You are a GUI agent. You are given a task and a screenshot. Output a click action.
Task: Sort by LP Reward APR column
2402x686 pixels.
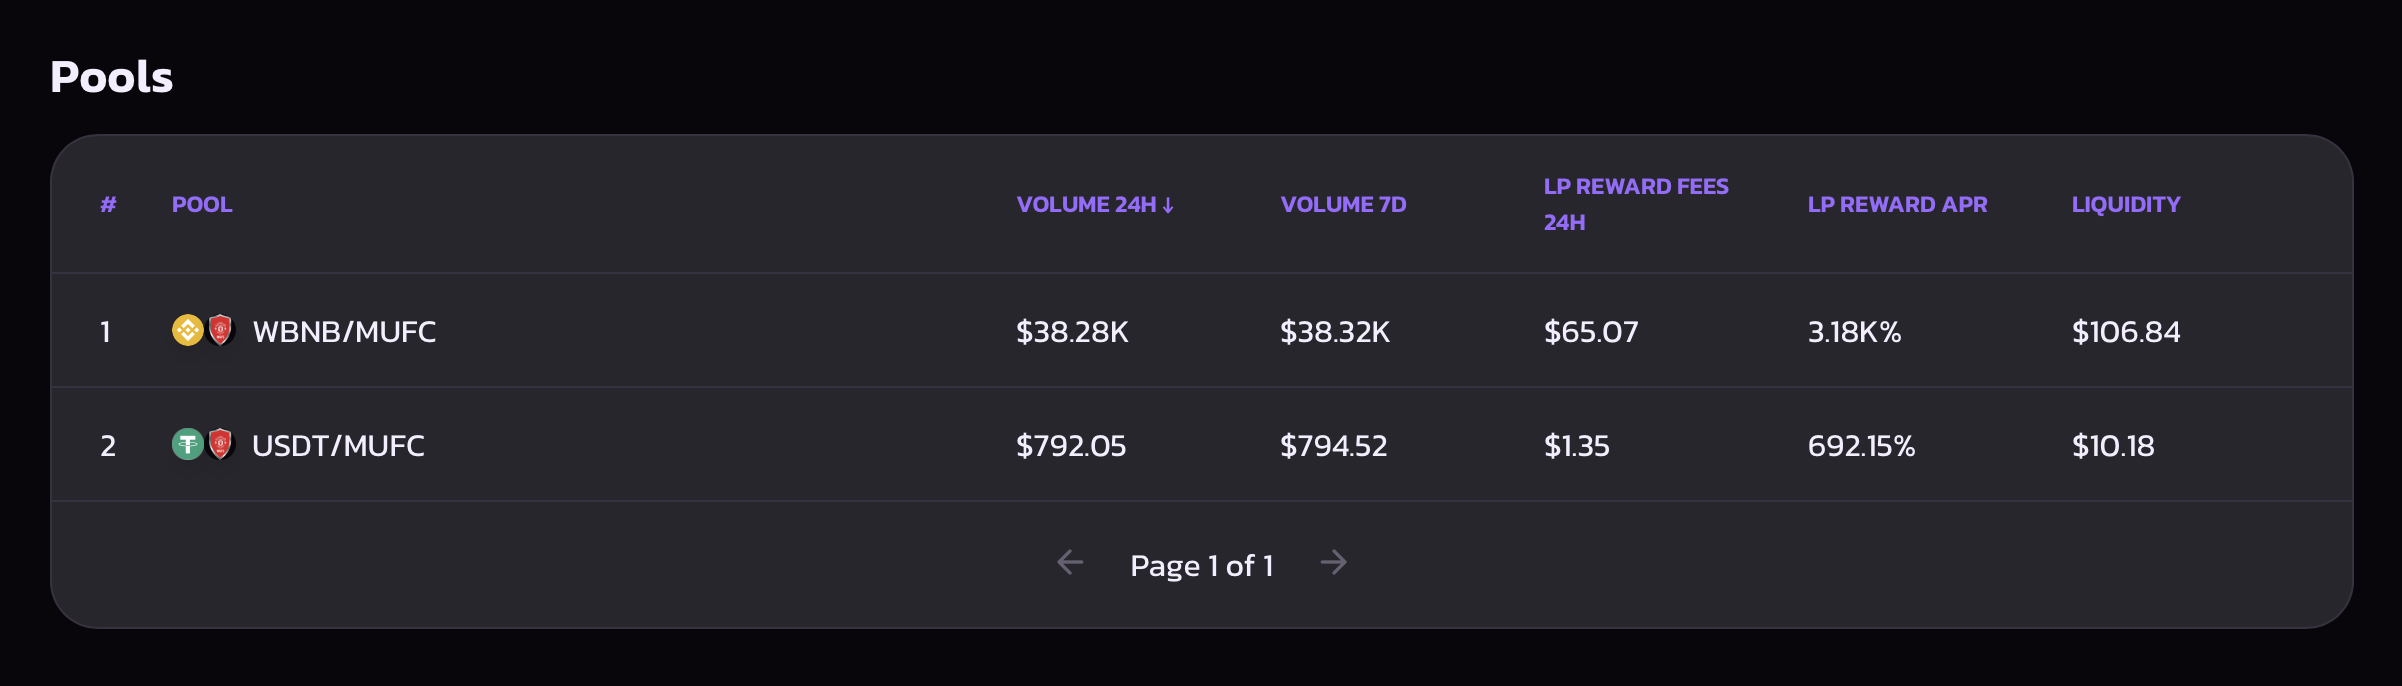[1897, 204]
